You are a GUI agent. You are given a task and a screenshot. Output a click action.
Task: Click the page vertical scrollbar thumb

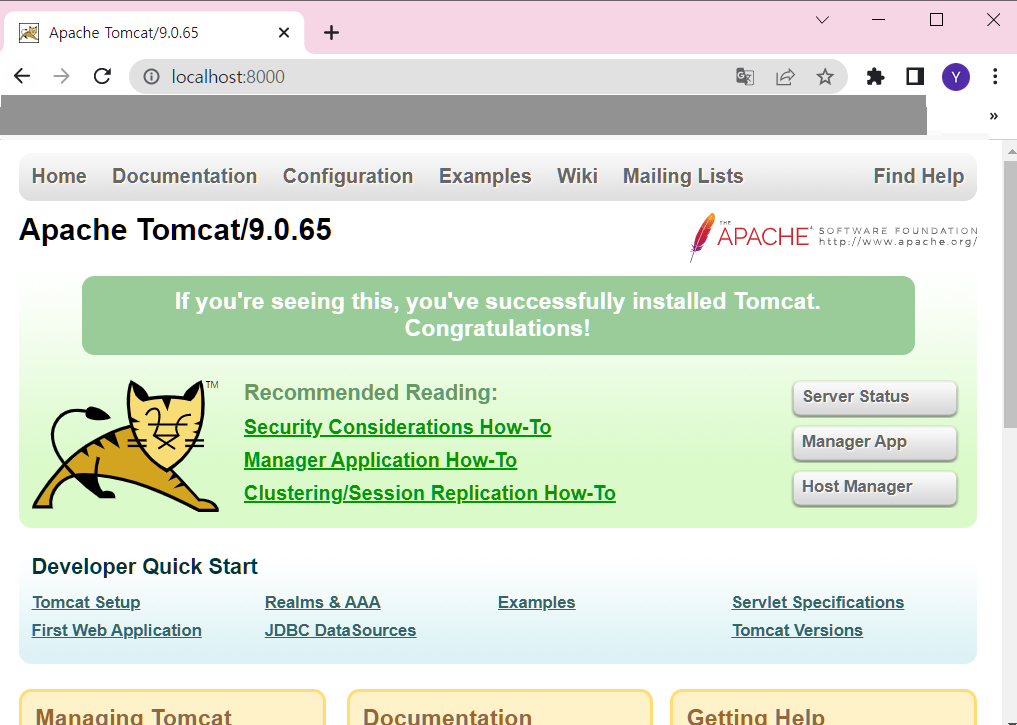click(1010, 295)
